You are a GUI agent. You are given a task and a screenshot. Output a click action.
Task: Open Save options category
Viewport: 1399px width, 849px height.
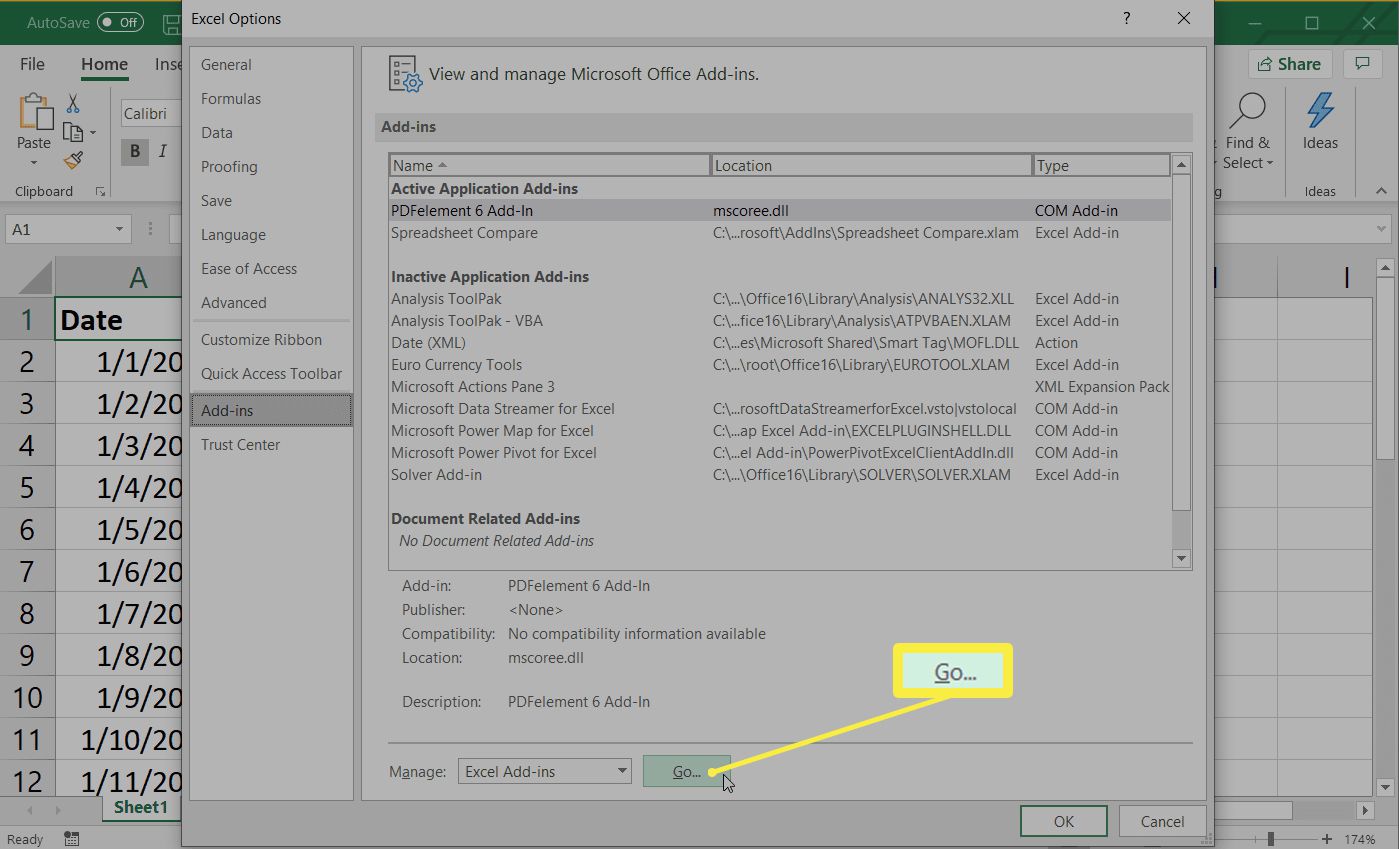[271, 200]
